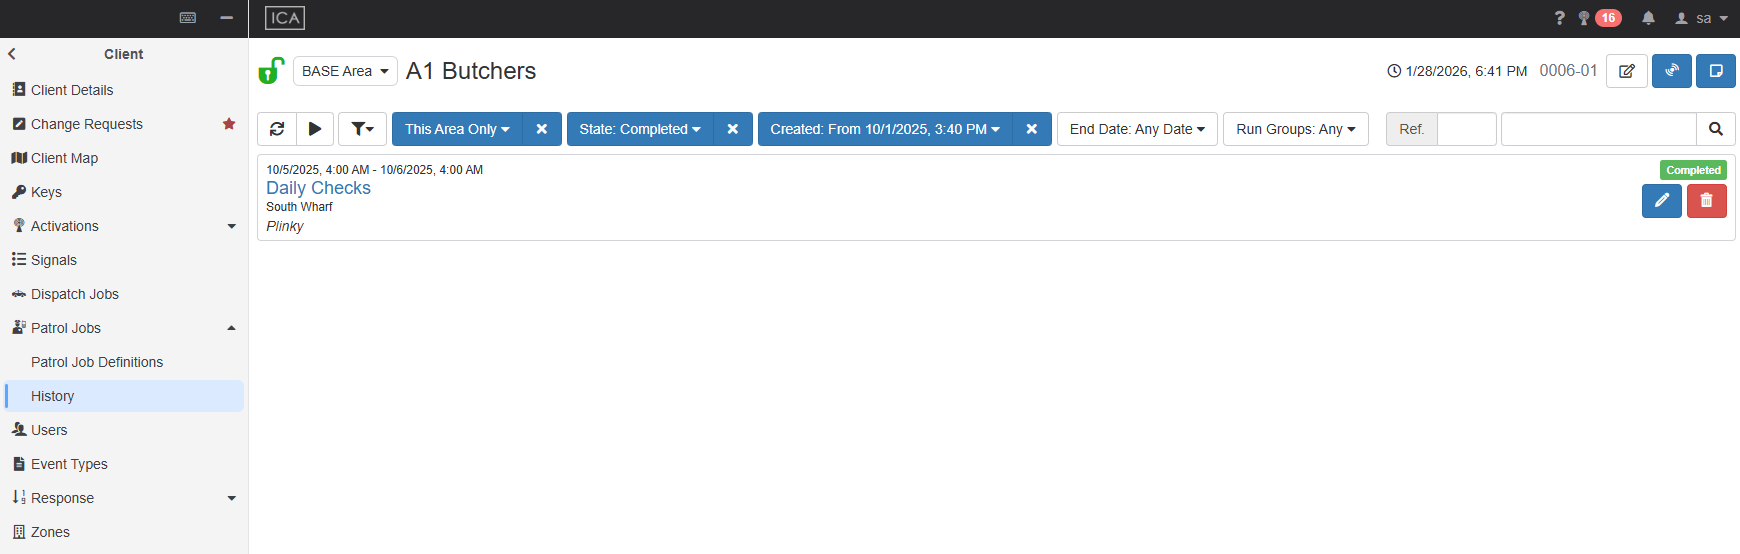Image resolution: width=1740 pixels, height=554 pixels.
Task: Click the Completed status badge
Action: click(1693, 170)
